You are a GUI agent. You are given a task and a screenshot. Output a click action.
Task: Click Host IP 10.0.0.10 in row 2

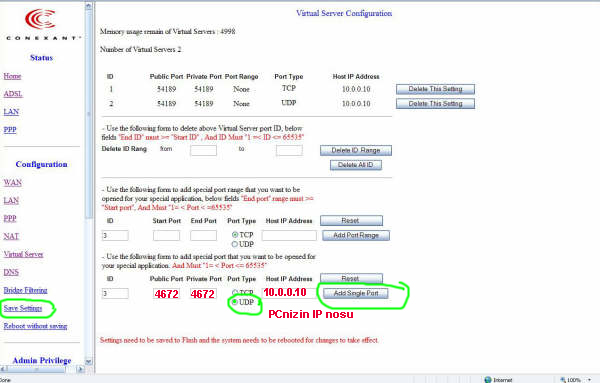point(356,104)
